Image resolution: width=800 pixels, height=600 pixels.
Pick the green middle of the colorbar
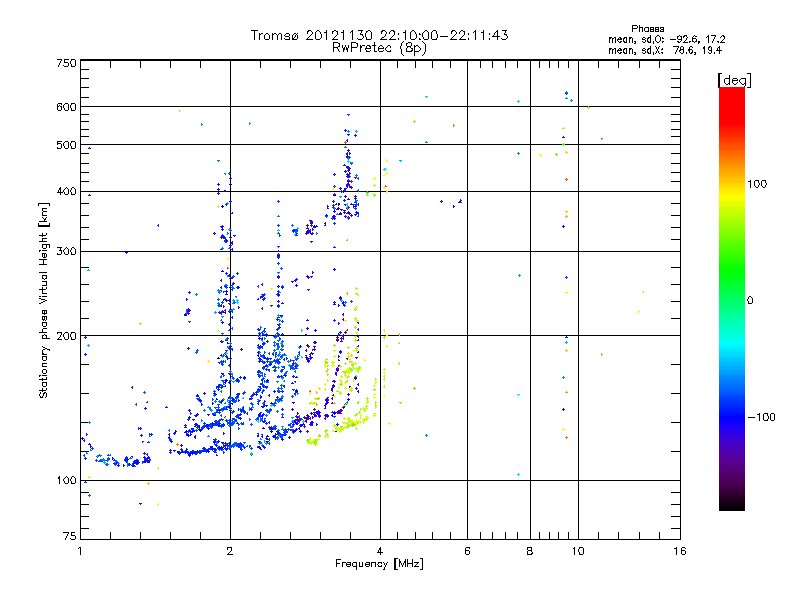coord(731,300)
